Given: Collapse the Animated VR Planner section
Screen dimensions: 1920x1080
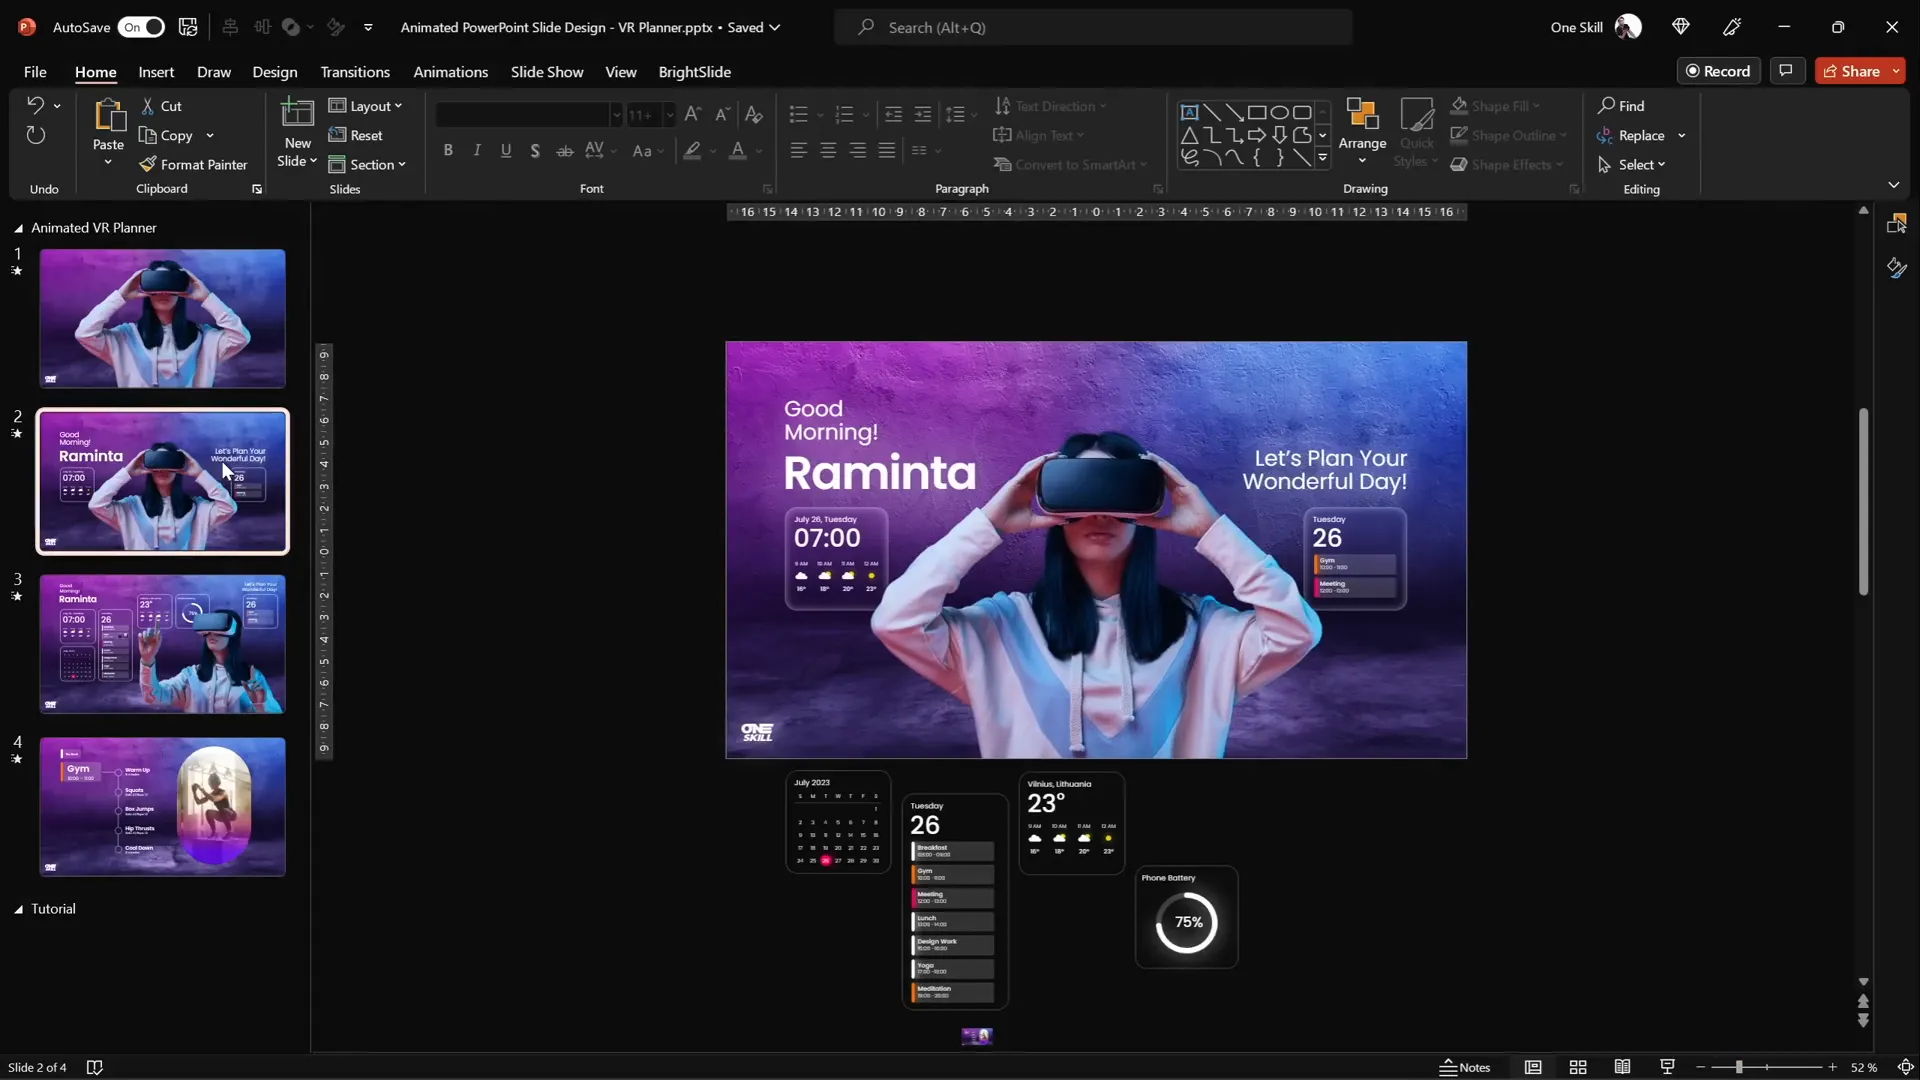Looking at the screenshot, I should pos(18,228).
